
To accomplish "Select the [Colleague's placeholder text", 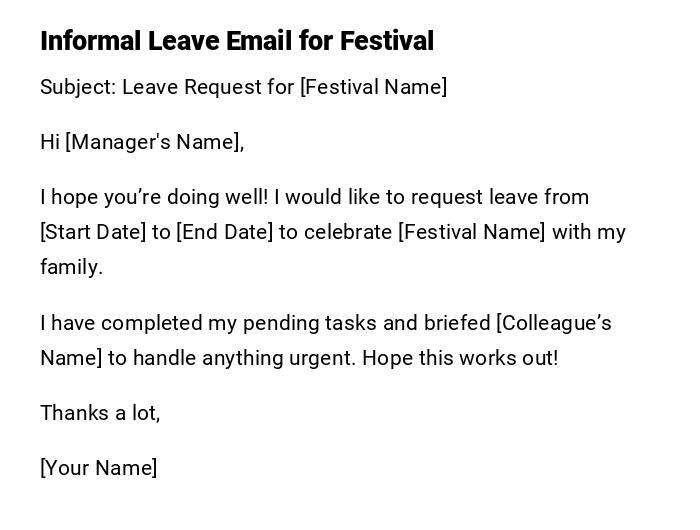I will [554, 323].
